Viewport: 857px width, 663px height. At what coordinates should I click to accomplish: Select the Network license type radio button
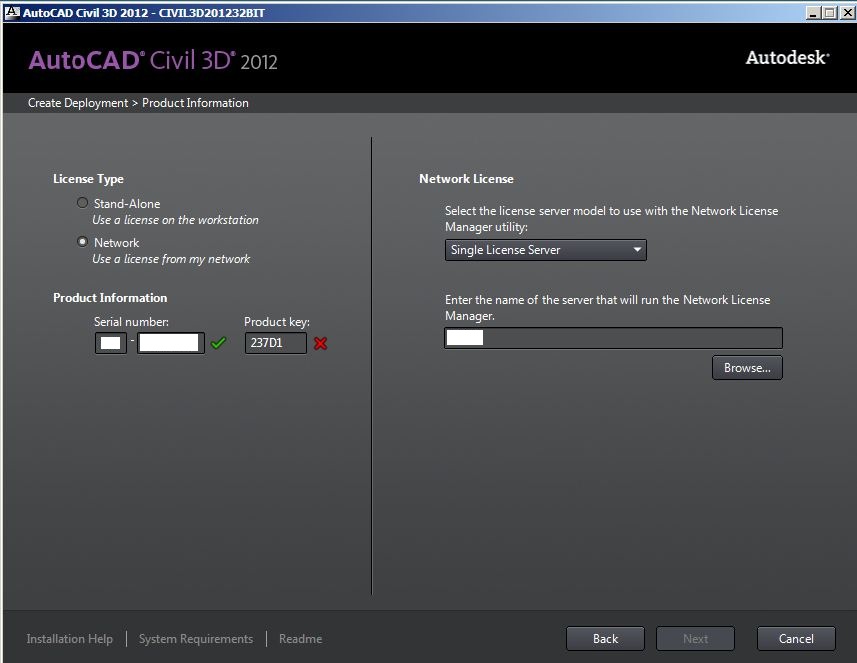[83, 242]
